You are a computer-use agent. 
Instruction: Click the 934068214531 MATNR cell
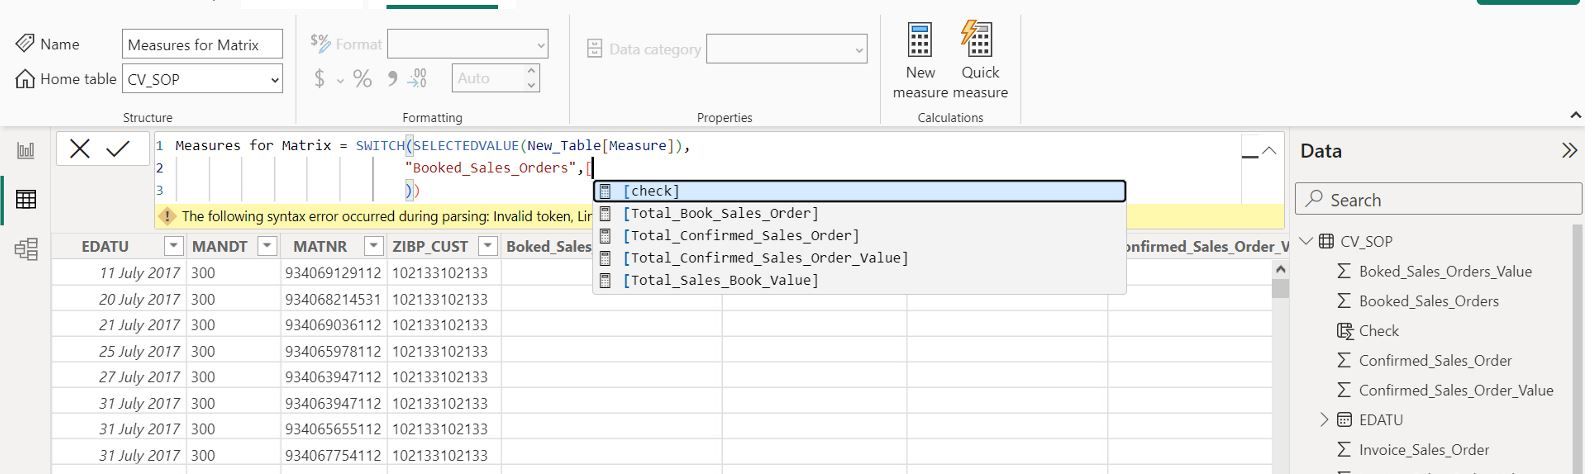[x=333, y=299]
